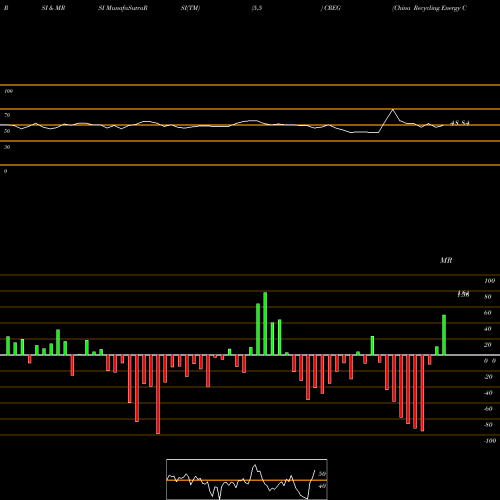The height and width of the screenshot is (500, 500).
Task: Click the RSI axis label '70'
Action: pyautogui.click(x=7, y=115)
